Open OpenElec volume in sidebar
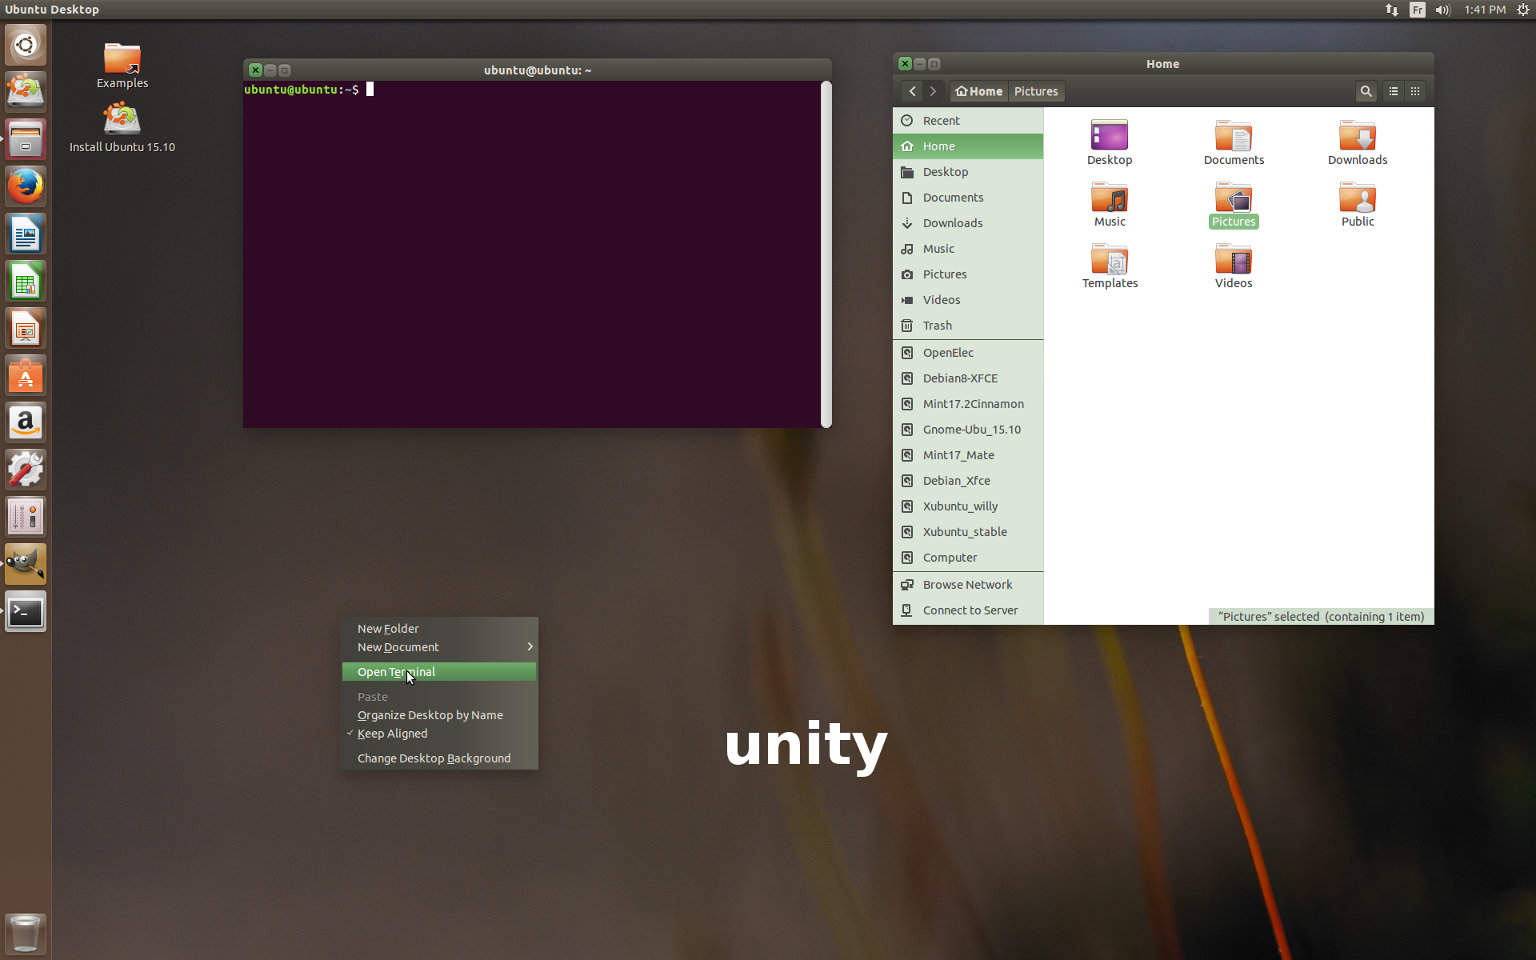 pos(968,352)
